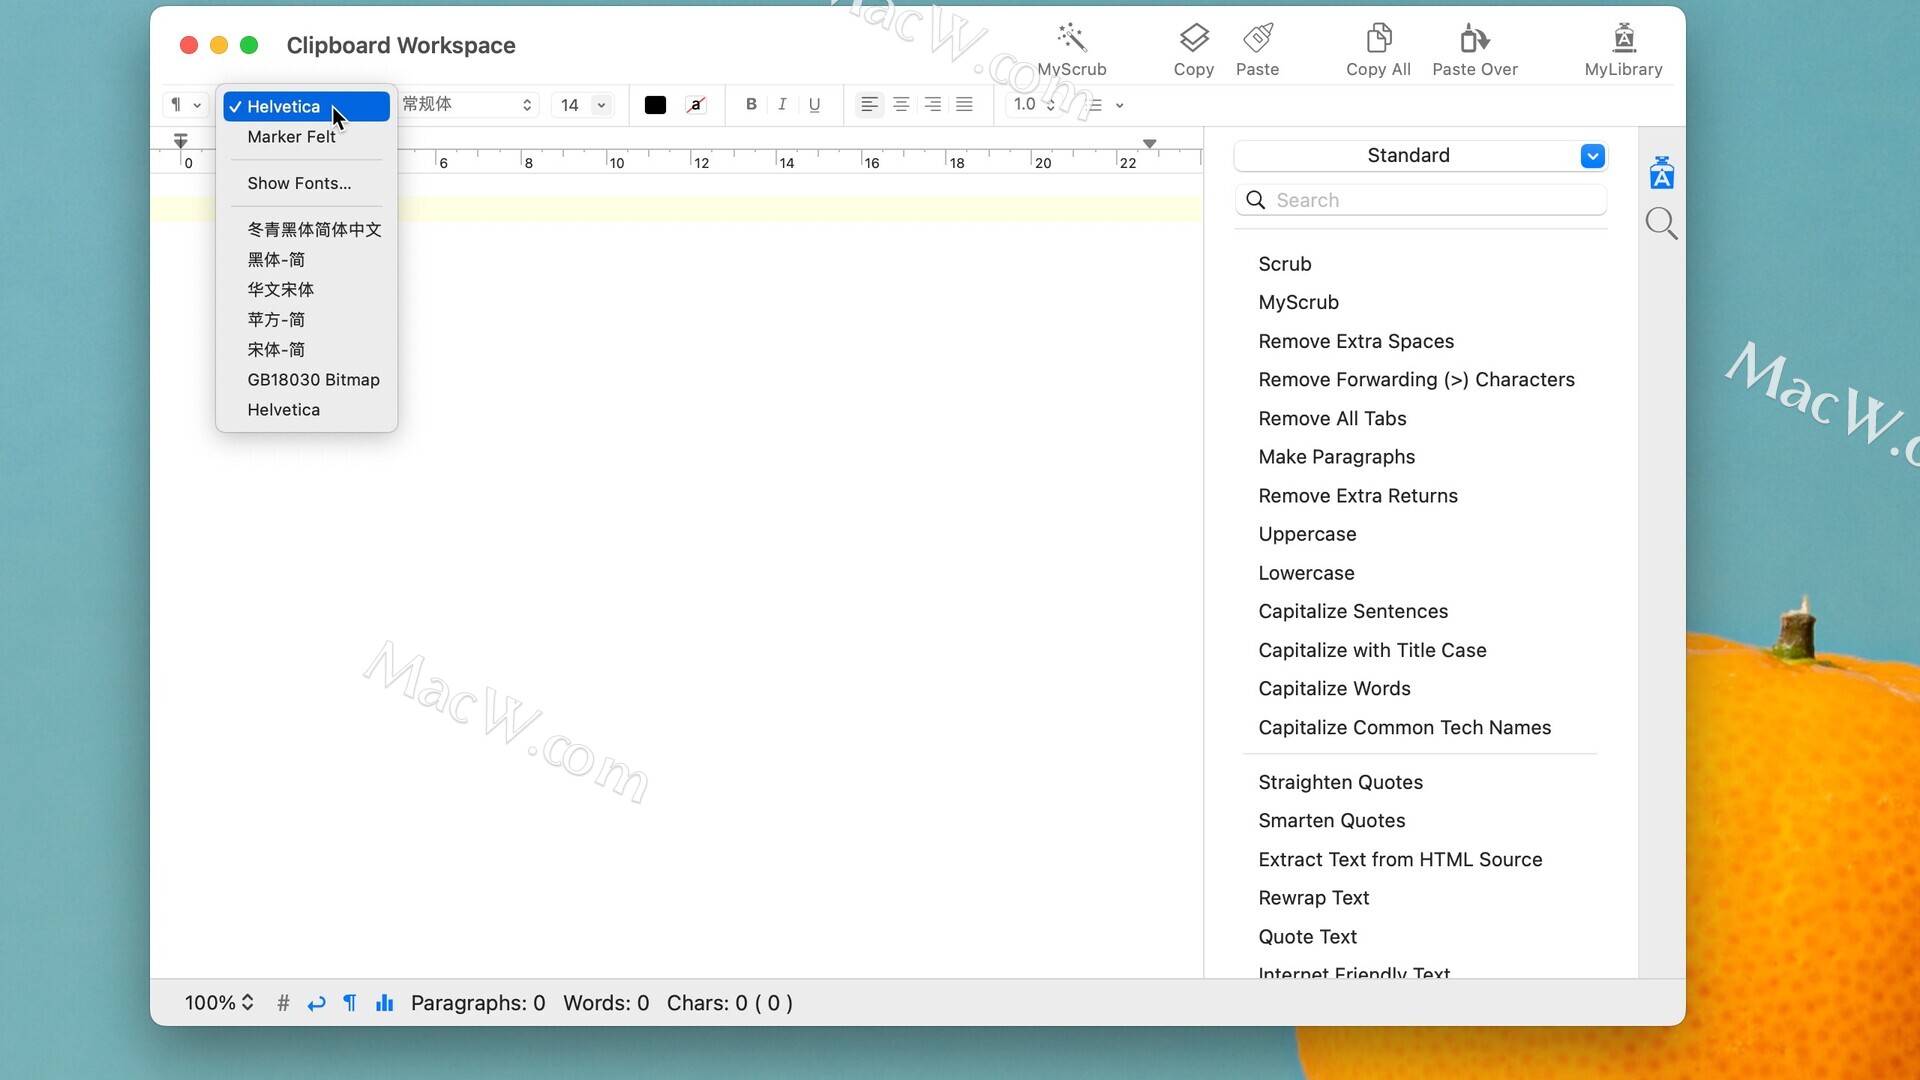Toggle bold formatting
Screen dimensions: 1920x1080
pyautogui.click(x=751, y=104)
